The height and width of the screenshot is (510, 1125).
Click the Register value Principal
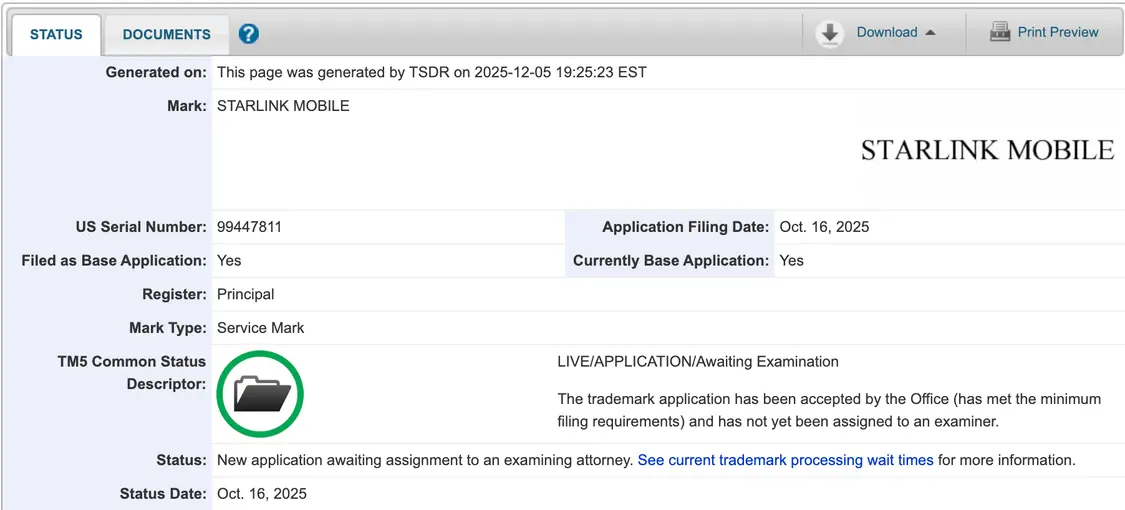click(x=245, y=294)
